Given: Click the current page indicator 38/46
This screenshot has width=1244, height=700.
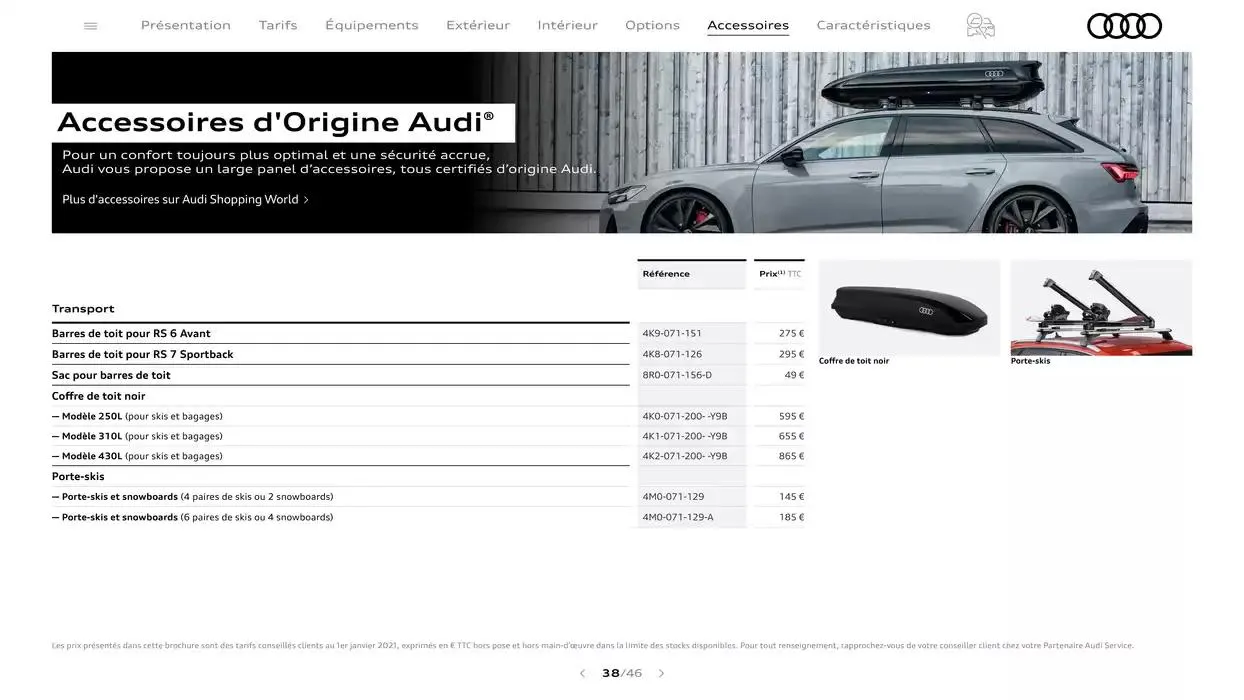Looking at the screenshot, I should [x=620, y=671].
